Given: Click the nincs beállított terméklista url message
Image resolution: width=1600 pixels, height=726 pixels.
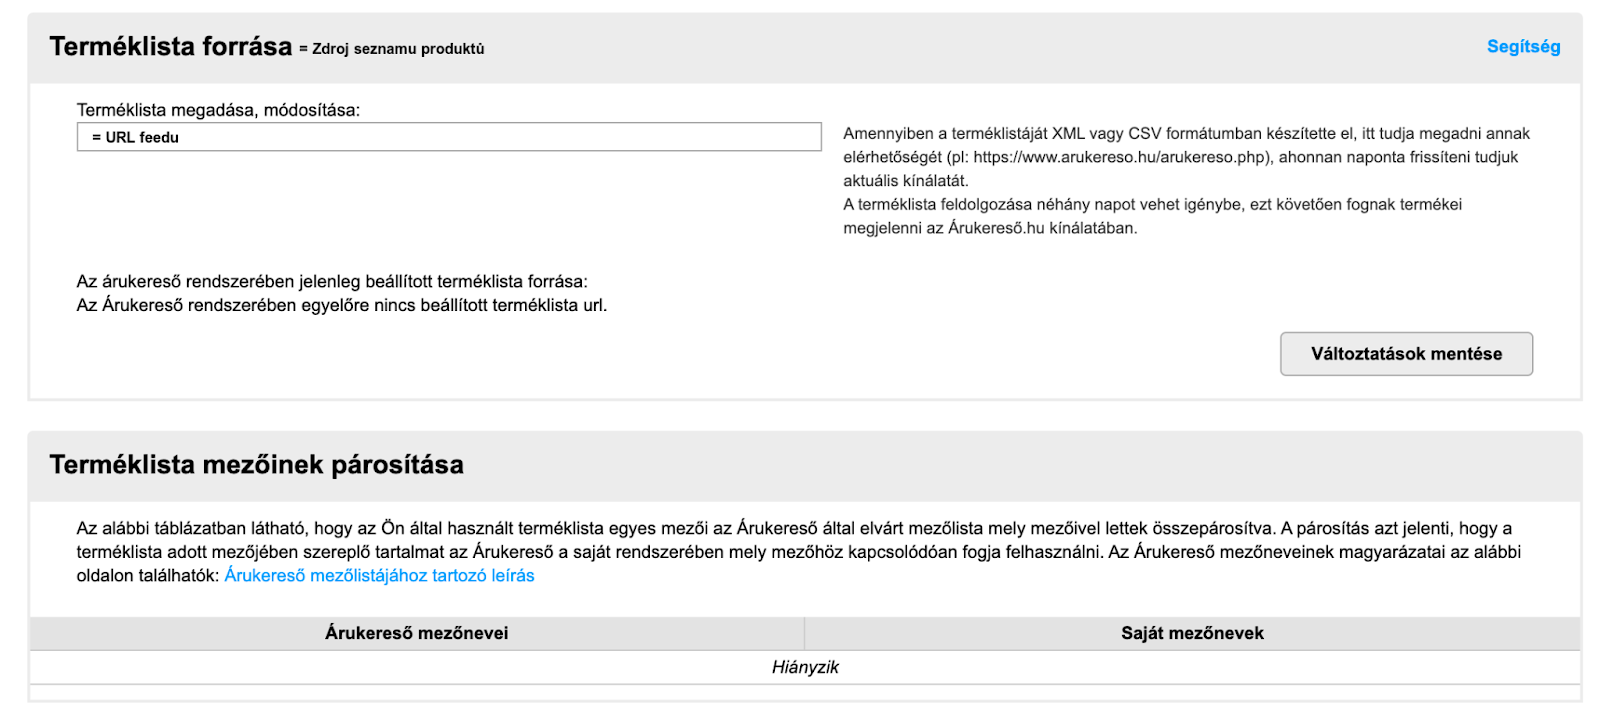Looking at the screenshot, I should 342,305.
